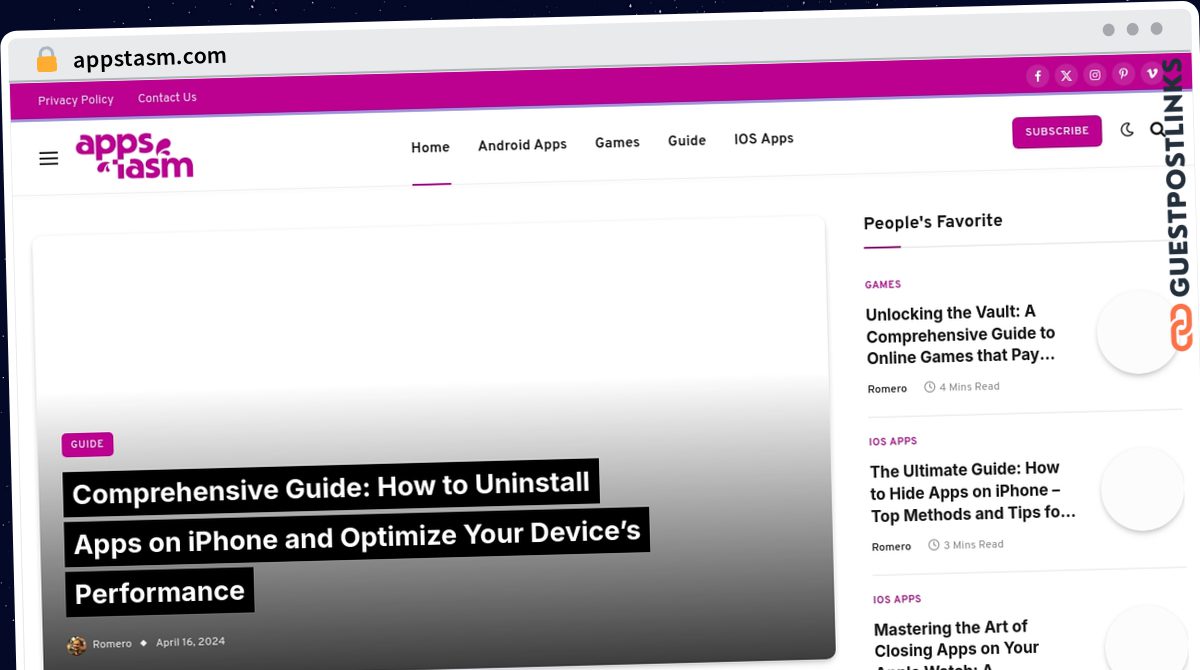1200x670 pixels.
Task: Open Mastering the Art of Closing Apps article
Action: tap(957, 645)
